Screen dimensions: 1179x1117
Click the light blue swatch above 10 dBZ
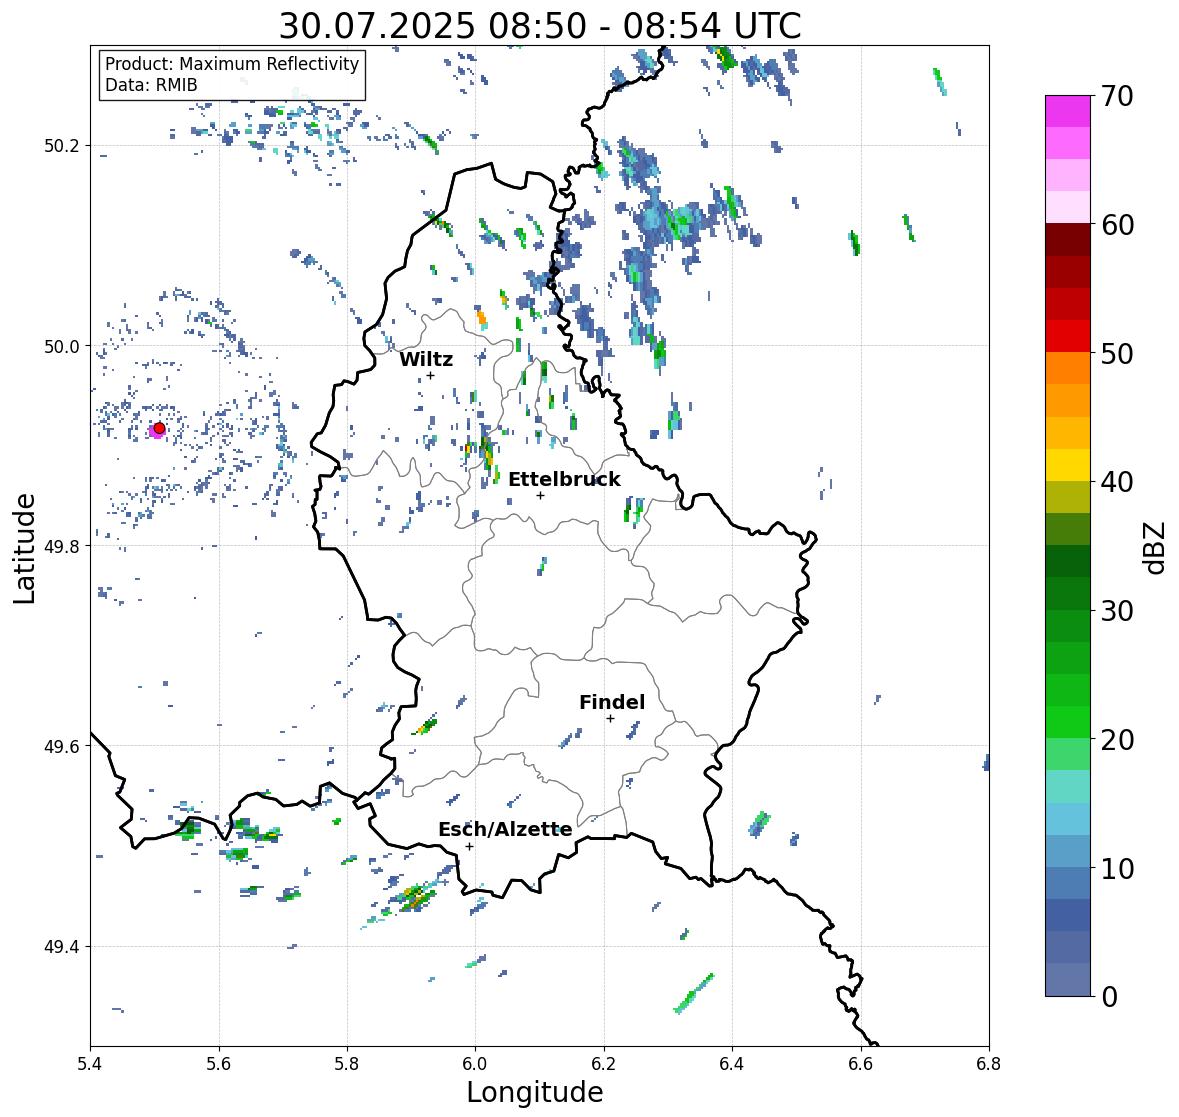tap(1068, 851)
